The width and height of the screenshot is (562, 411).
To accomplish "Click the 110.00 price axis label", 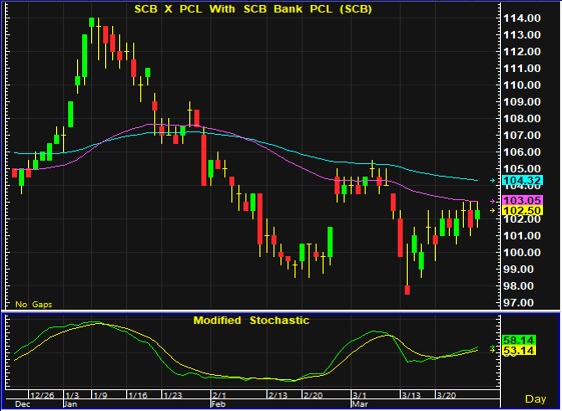I will pyautogui.click(x=522, y=85).
